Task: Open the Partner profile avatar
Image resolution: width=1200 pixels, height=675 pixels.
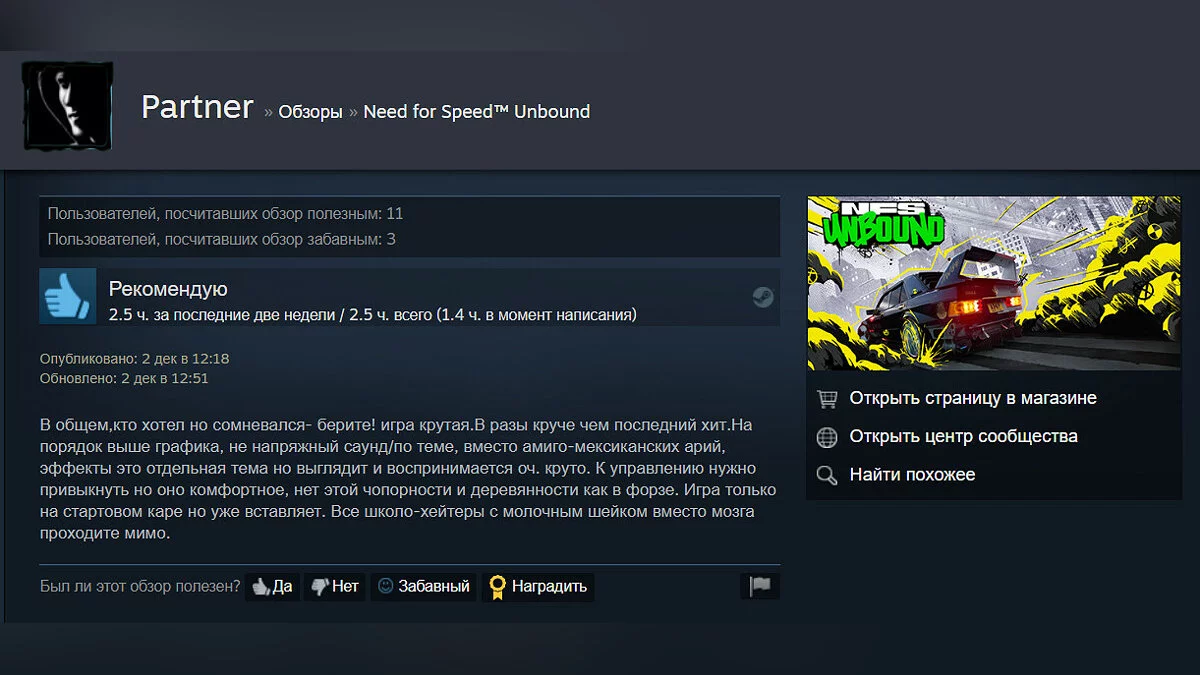Action: tap(68, 106)
